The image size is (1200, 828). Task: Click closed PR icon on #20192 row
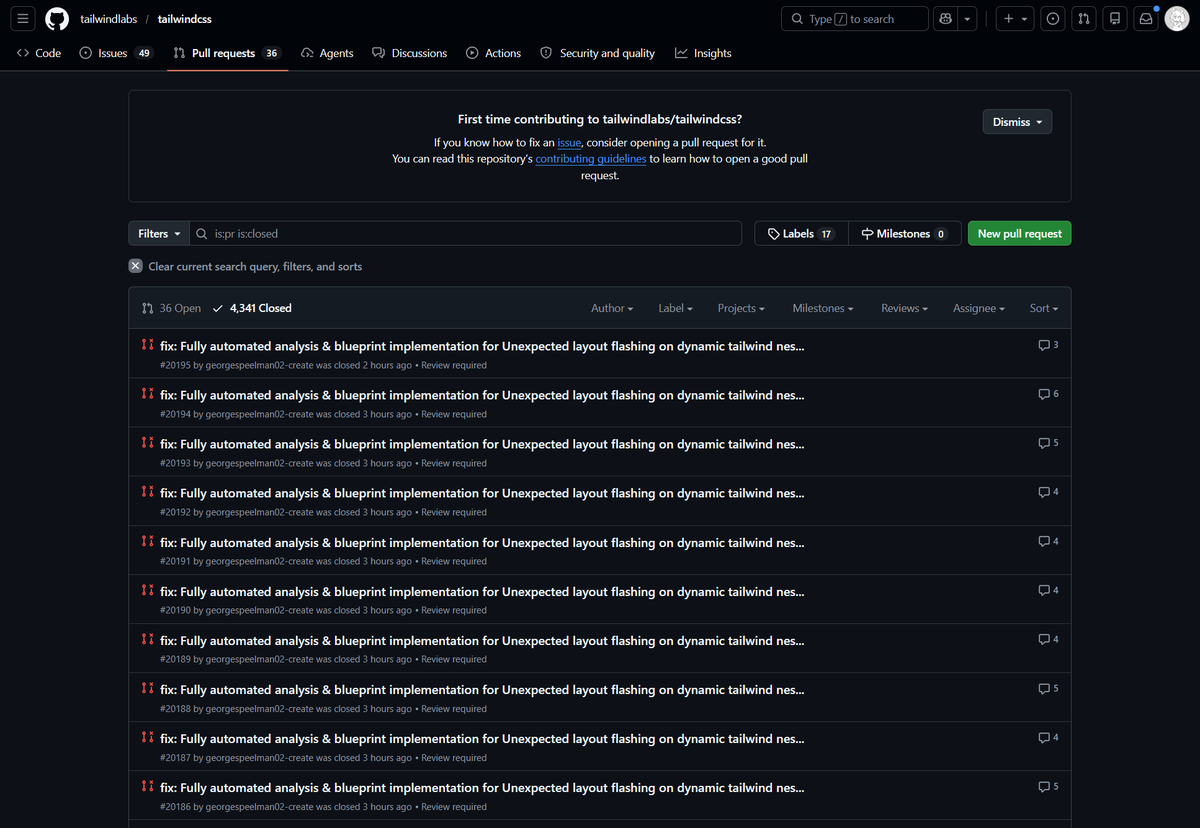pyautogui.click(x=148, y=492)
